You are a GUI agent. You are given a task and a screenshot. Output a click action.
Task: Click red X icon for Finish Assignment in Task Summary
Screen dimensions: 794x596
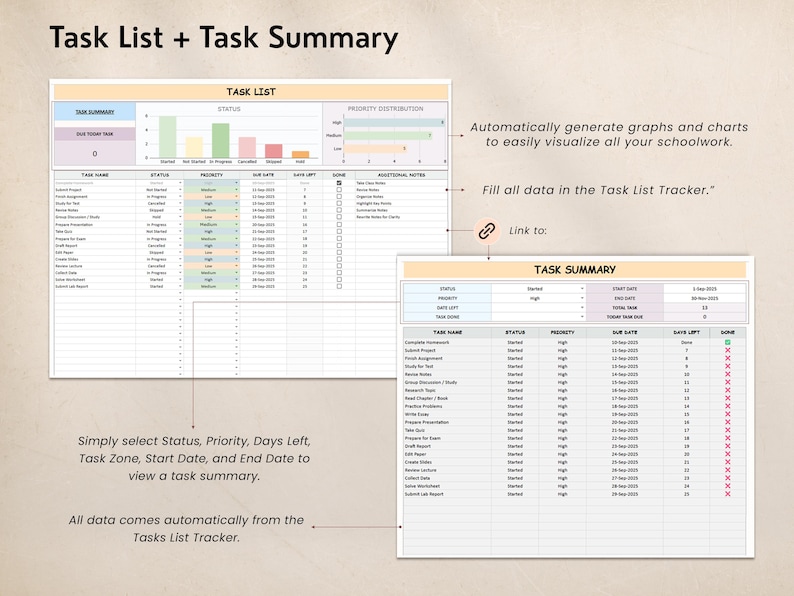pos(728,359)
